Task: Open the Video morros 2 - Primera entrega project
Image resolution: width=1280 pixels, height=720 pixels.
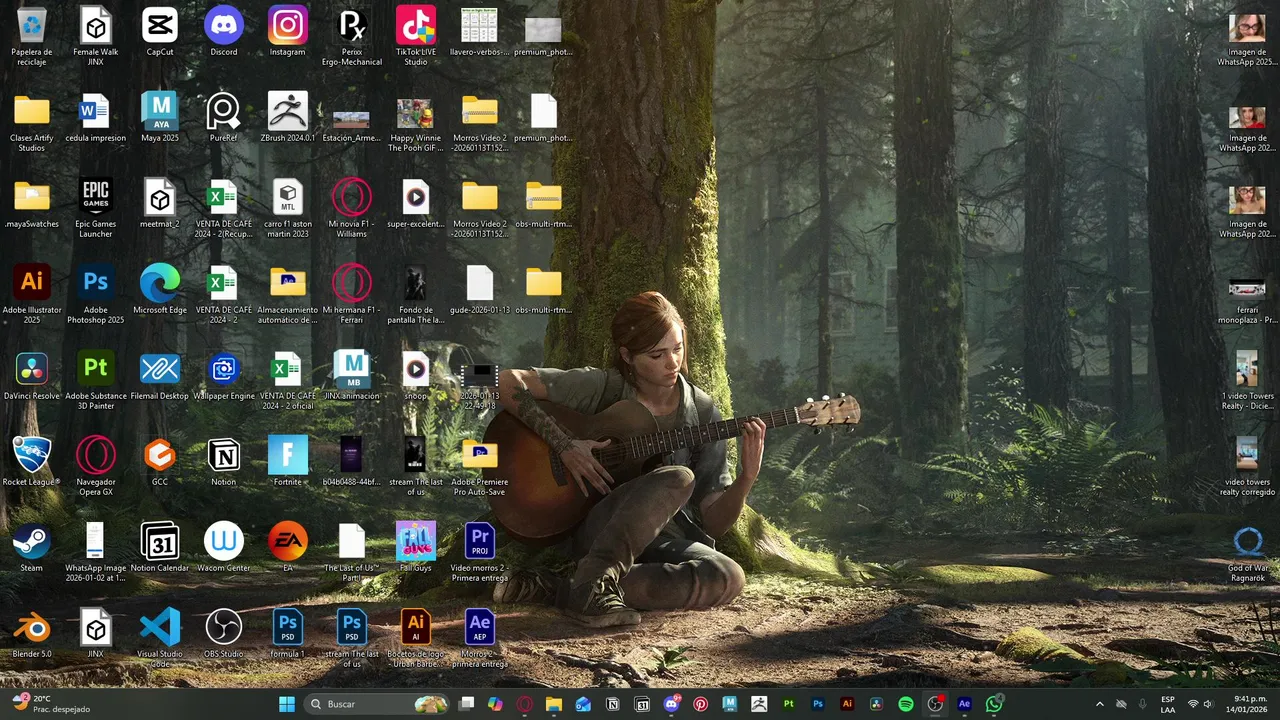Action: point(480,552)
